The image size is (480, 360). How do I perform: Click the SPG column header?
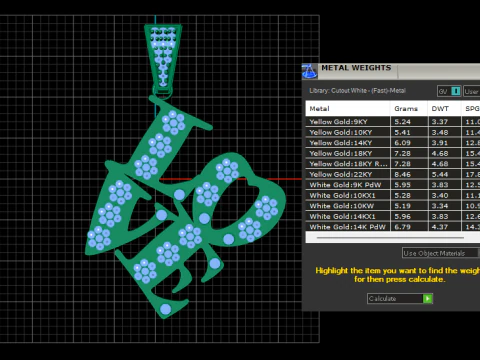[x=471, y=108]
